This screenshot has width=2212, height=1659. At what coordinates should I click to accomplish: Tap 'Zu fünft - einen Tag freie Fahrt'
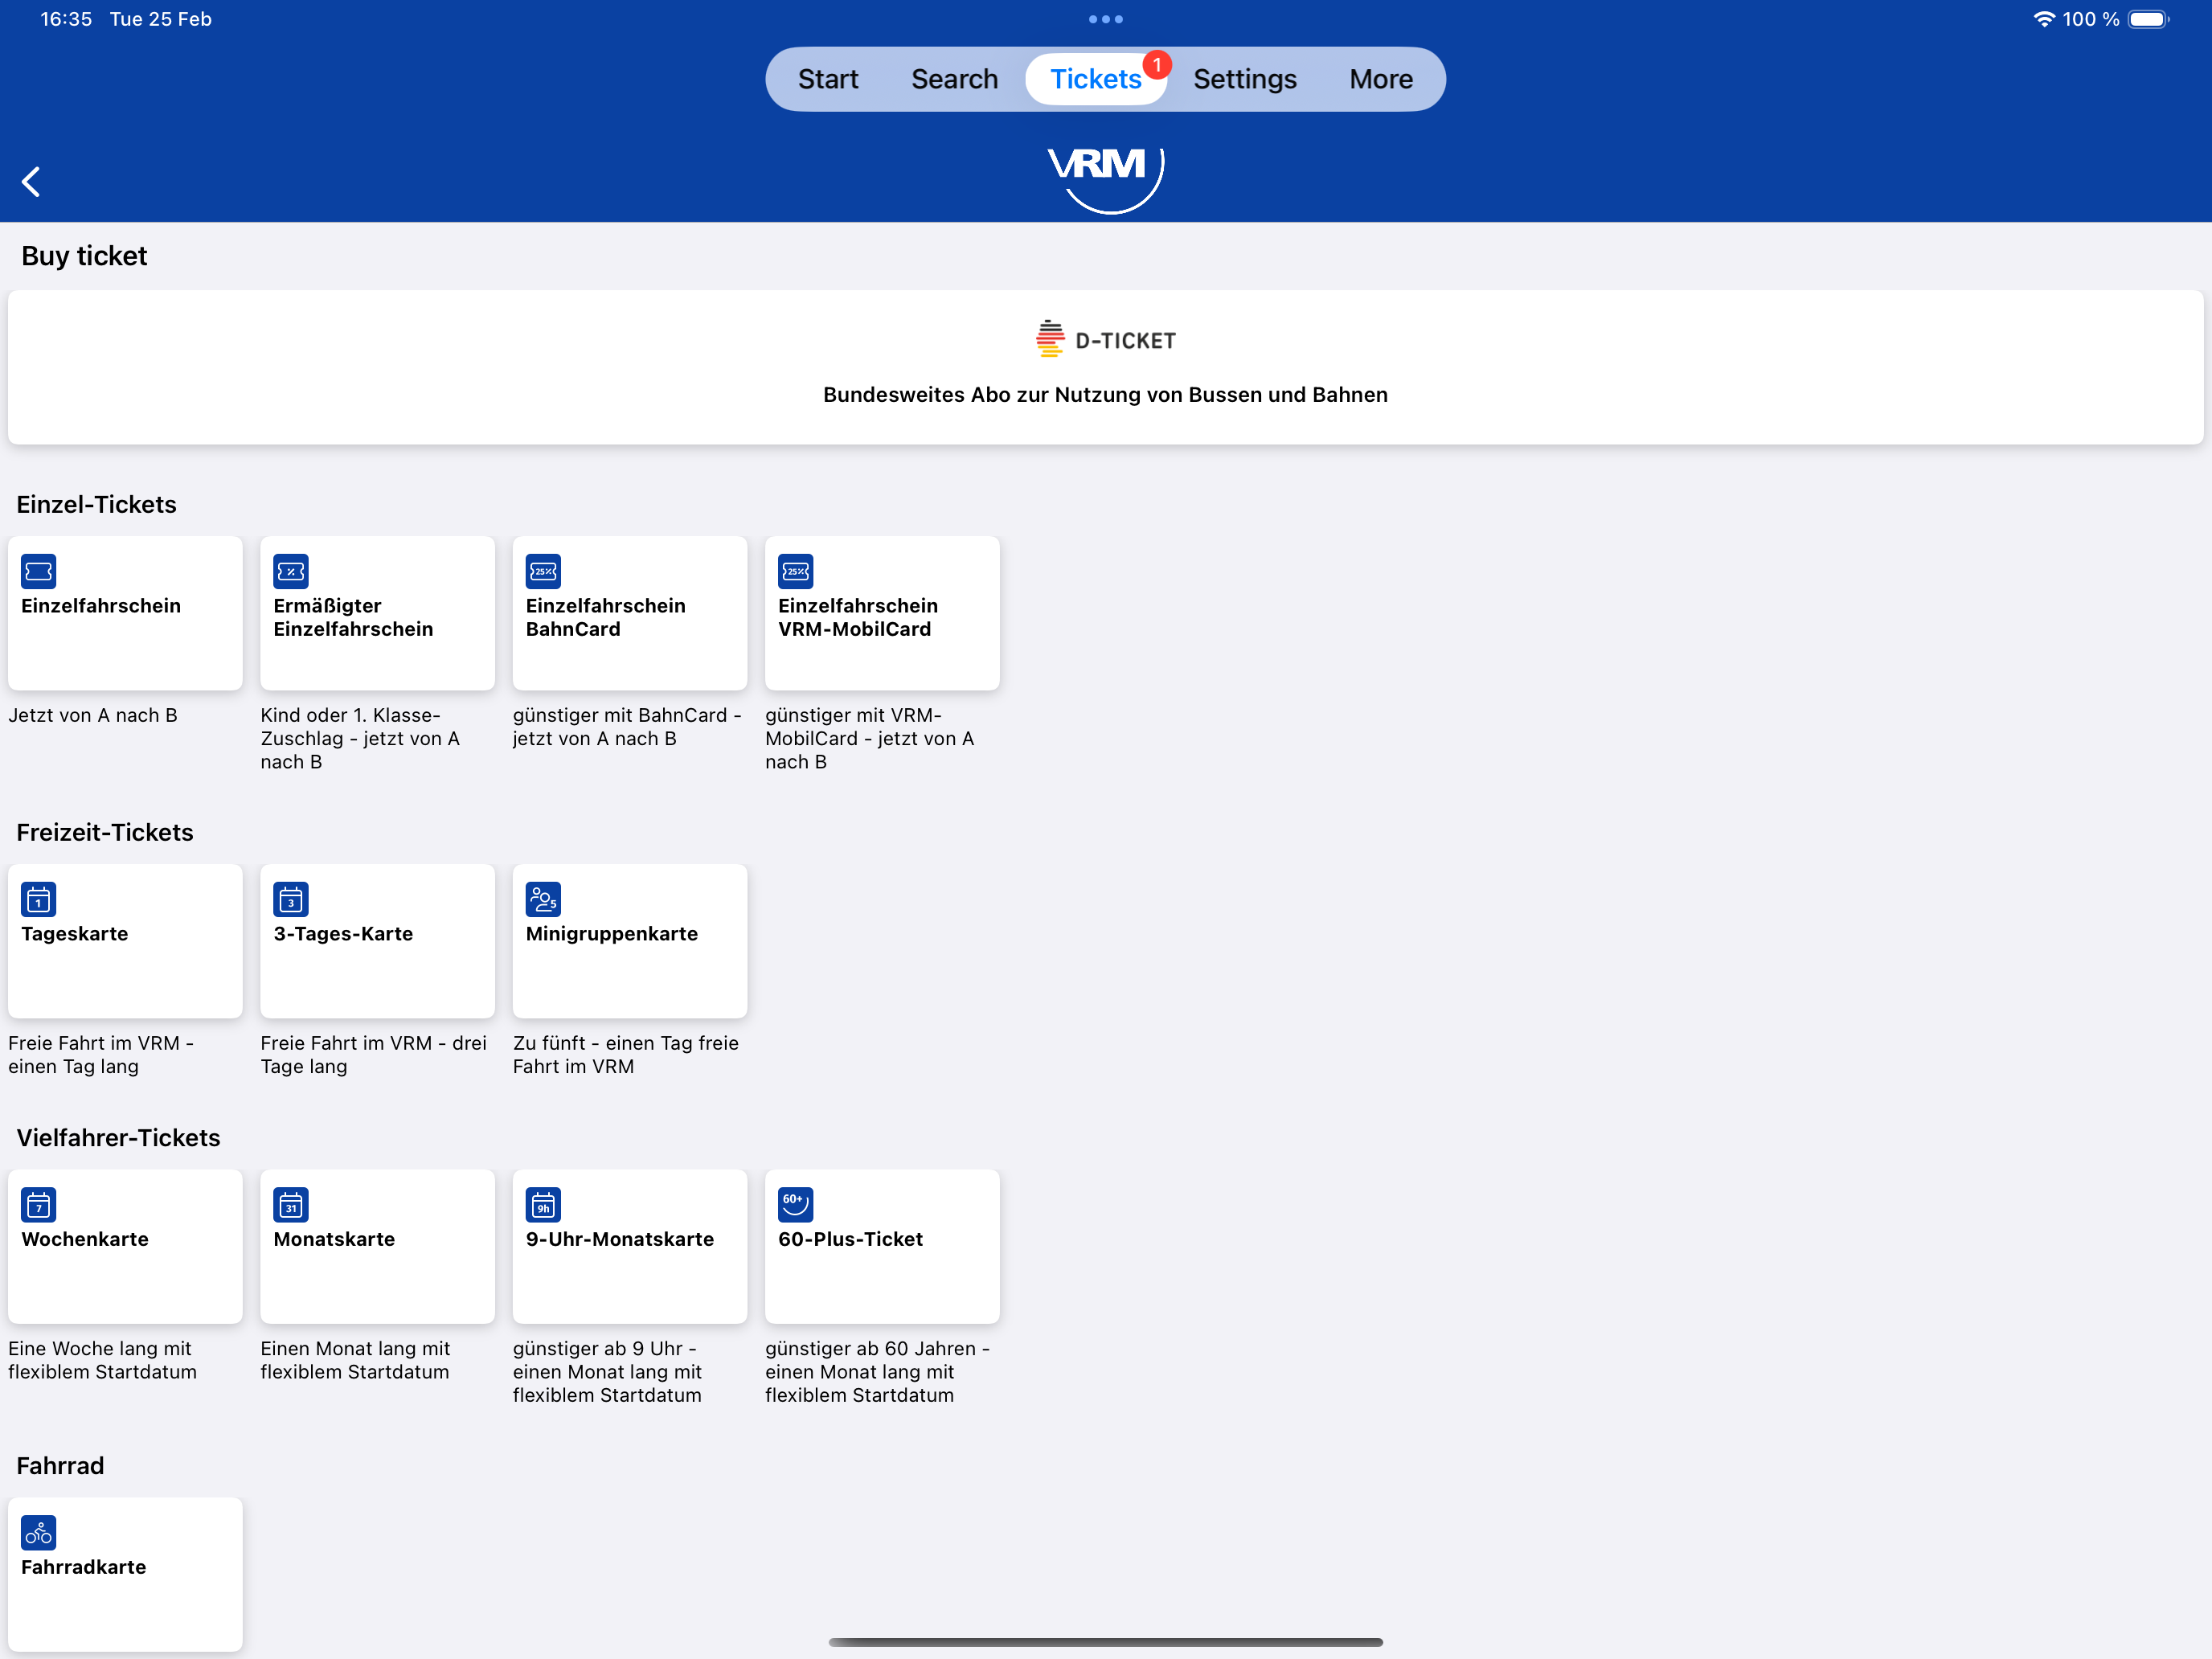pyautogui.click(x=626, y=1054)
